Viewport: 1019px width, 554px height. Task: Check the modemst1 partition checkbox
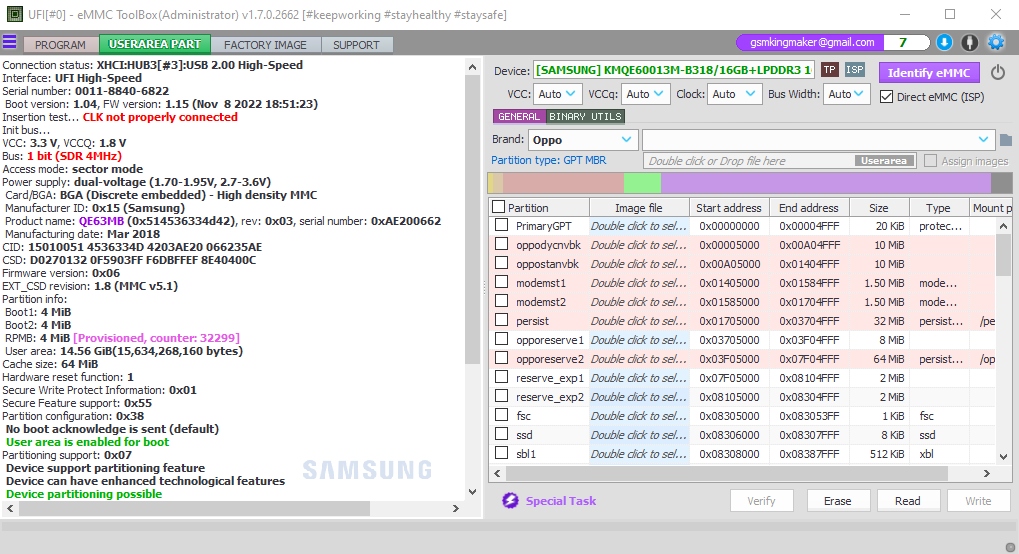pyautogui.click(x=501, y=282)
